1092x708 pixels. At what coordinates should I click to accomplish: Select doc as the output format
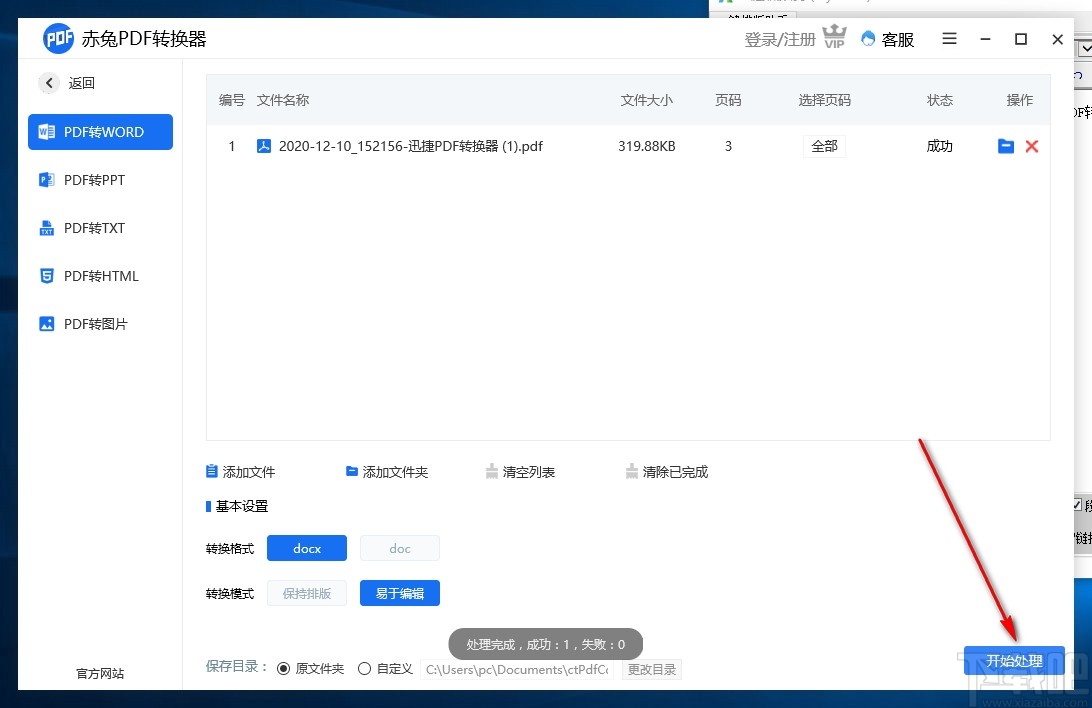coord(399,548)
